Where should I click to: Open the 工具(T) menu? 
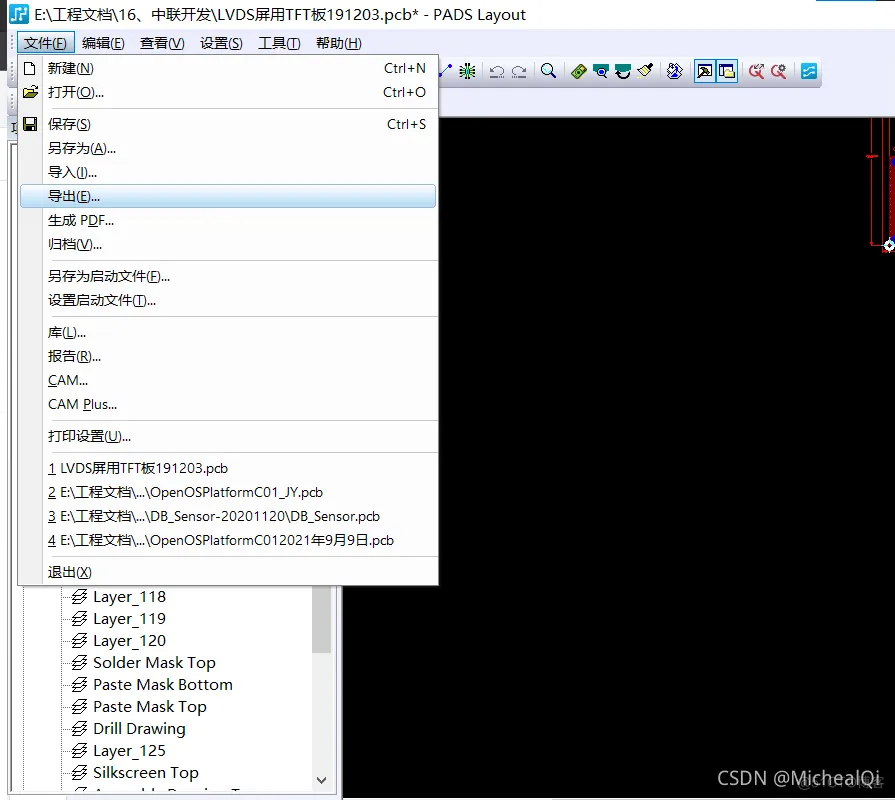[x=279, y=43]
